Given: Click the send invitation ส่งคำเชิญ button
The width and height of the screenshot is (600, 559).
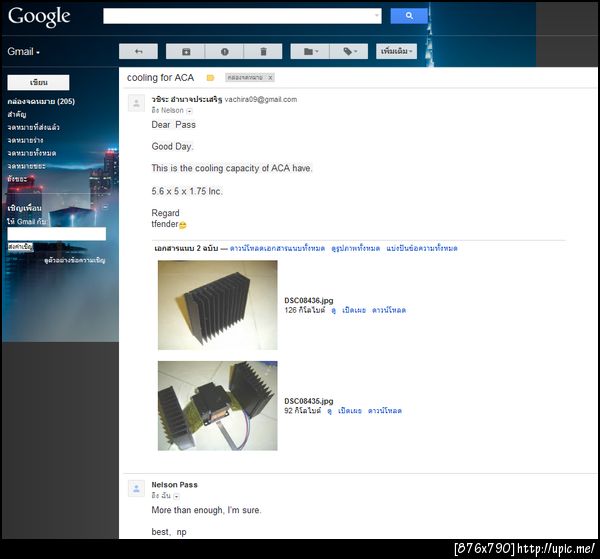Looking at the screenshot, I should pos(20,246).
